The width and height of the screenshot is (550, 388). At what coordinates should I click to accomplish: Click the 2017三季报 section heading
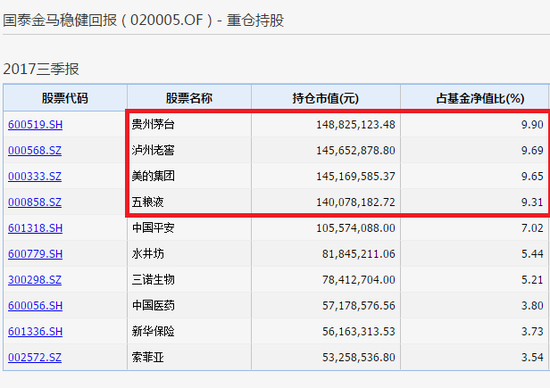tap(41, 69)
